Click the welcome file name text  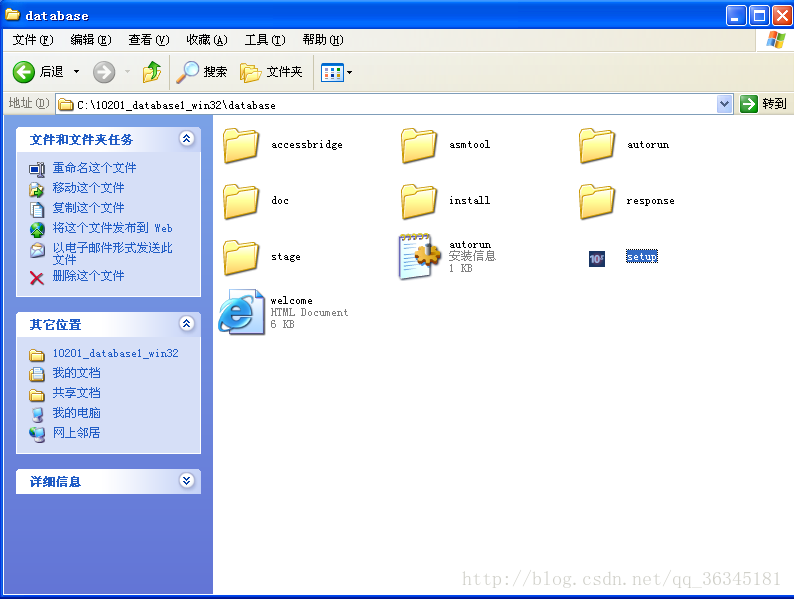coord(292,301)
